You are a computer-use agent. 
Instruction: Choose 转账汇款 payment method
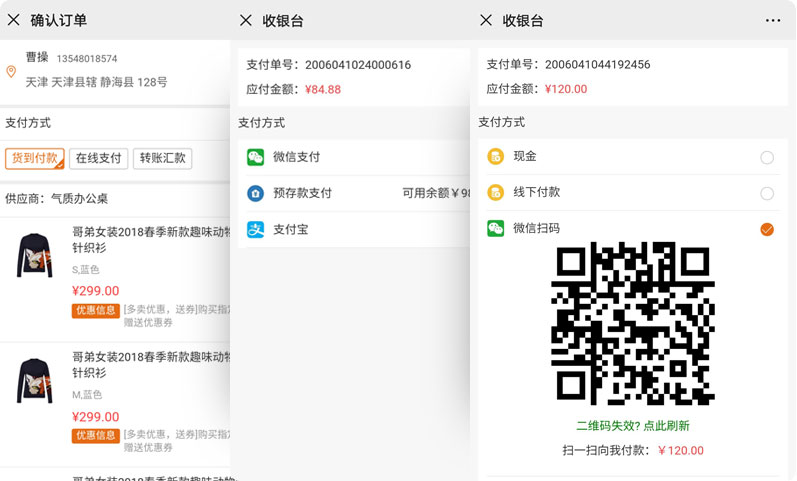click(162, 158)
